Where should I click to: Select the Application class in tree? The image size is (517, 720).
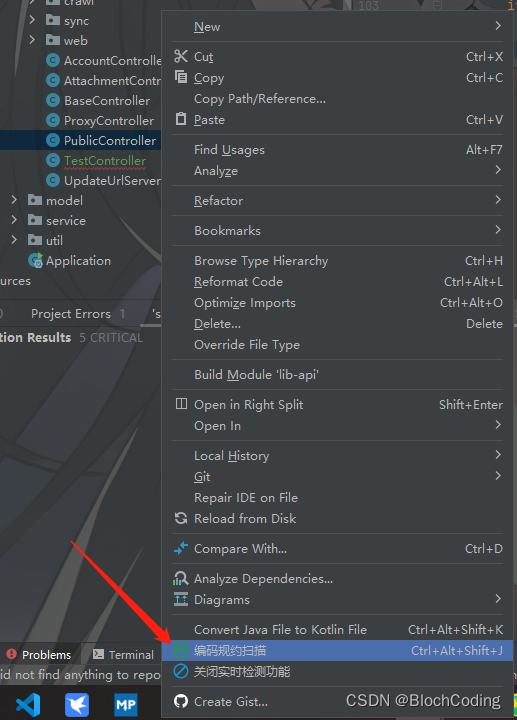tap(80, 260)
